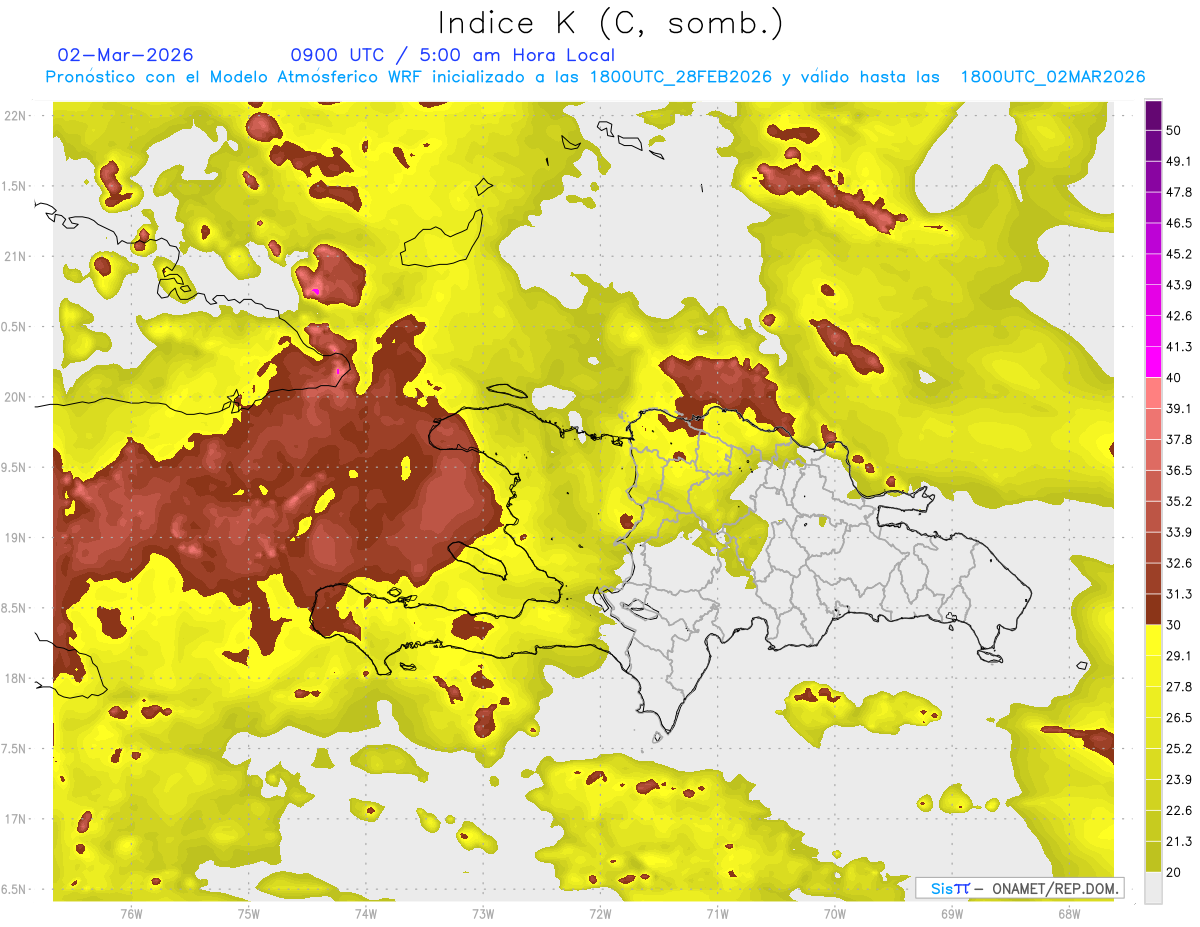
Task: Click the color bar value "27.8"
Action: pyautogui.click(x=1178, y=687)
